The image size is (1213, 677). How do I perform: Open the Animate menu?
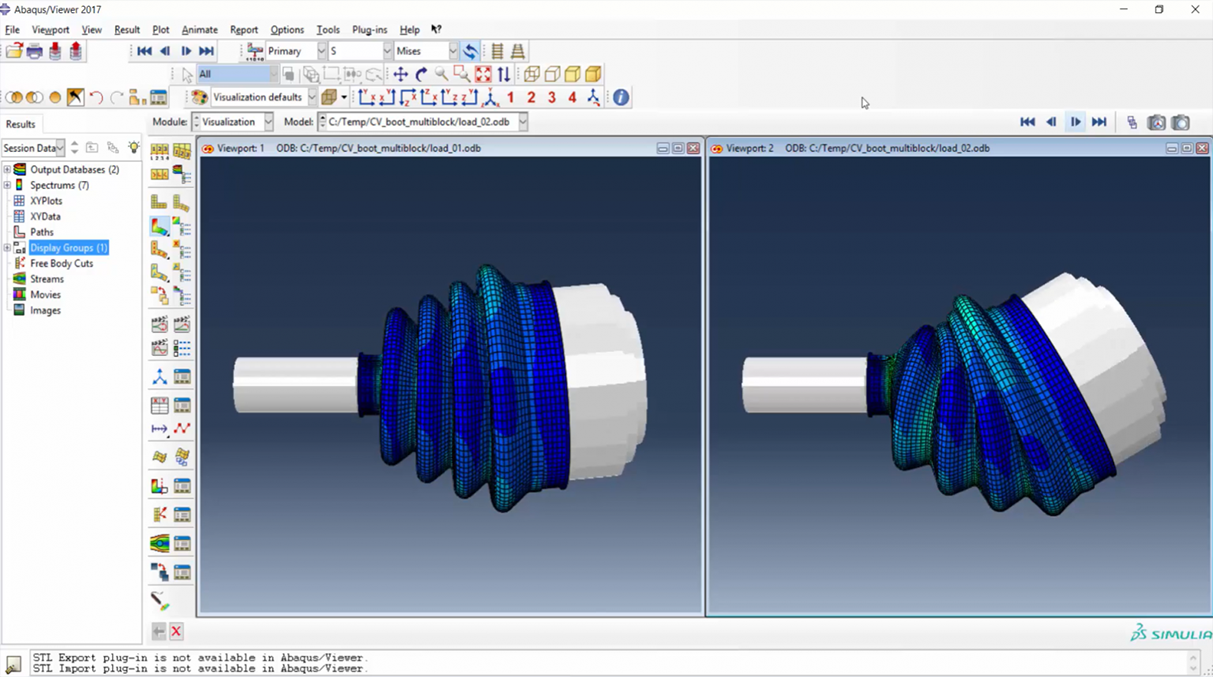(199, 30)
